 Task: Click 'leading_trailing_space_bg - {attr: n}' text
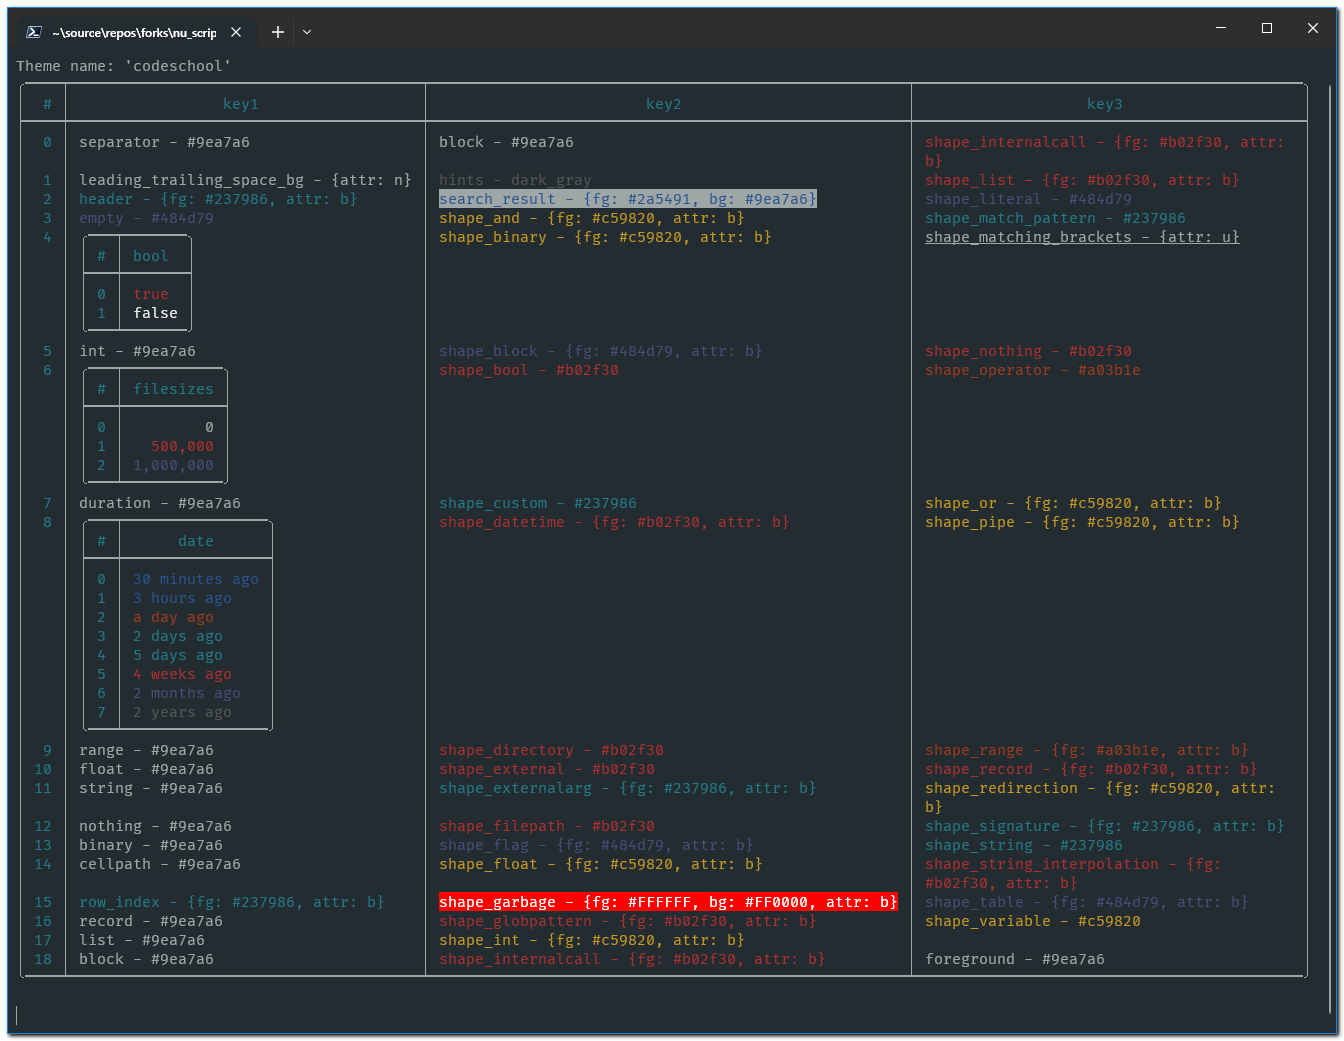coord(246,180)
